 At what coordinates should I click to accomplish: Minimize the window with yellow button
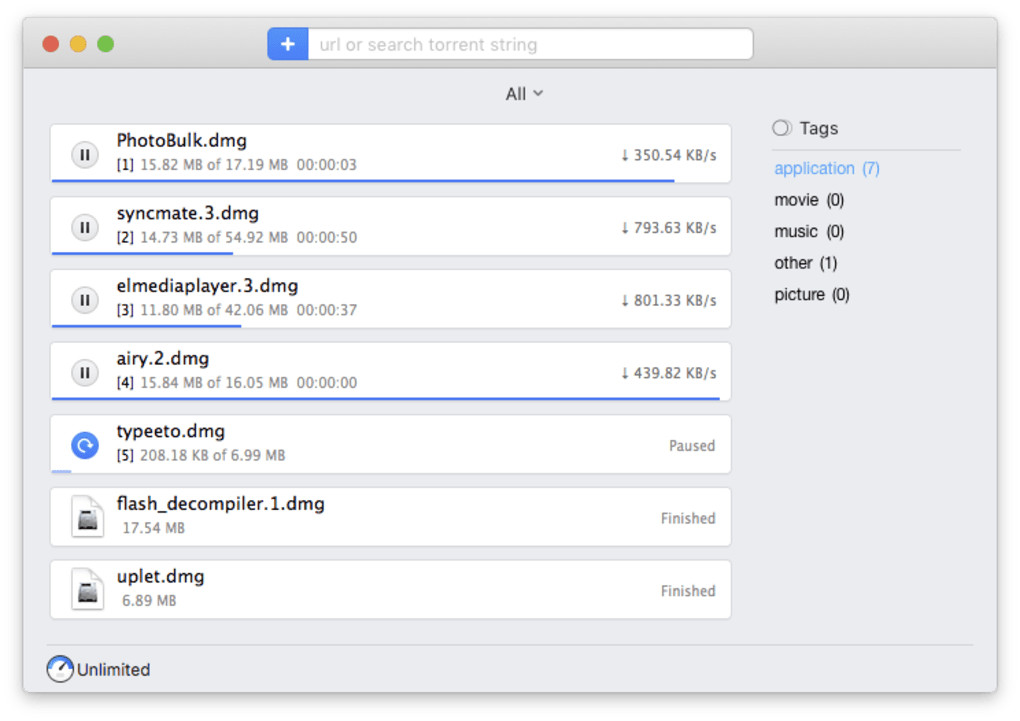pyautogui.click(x=78, y=44)
